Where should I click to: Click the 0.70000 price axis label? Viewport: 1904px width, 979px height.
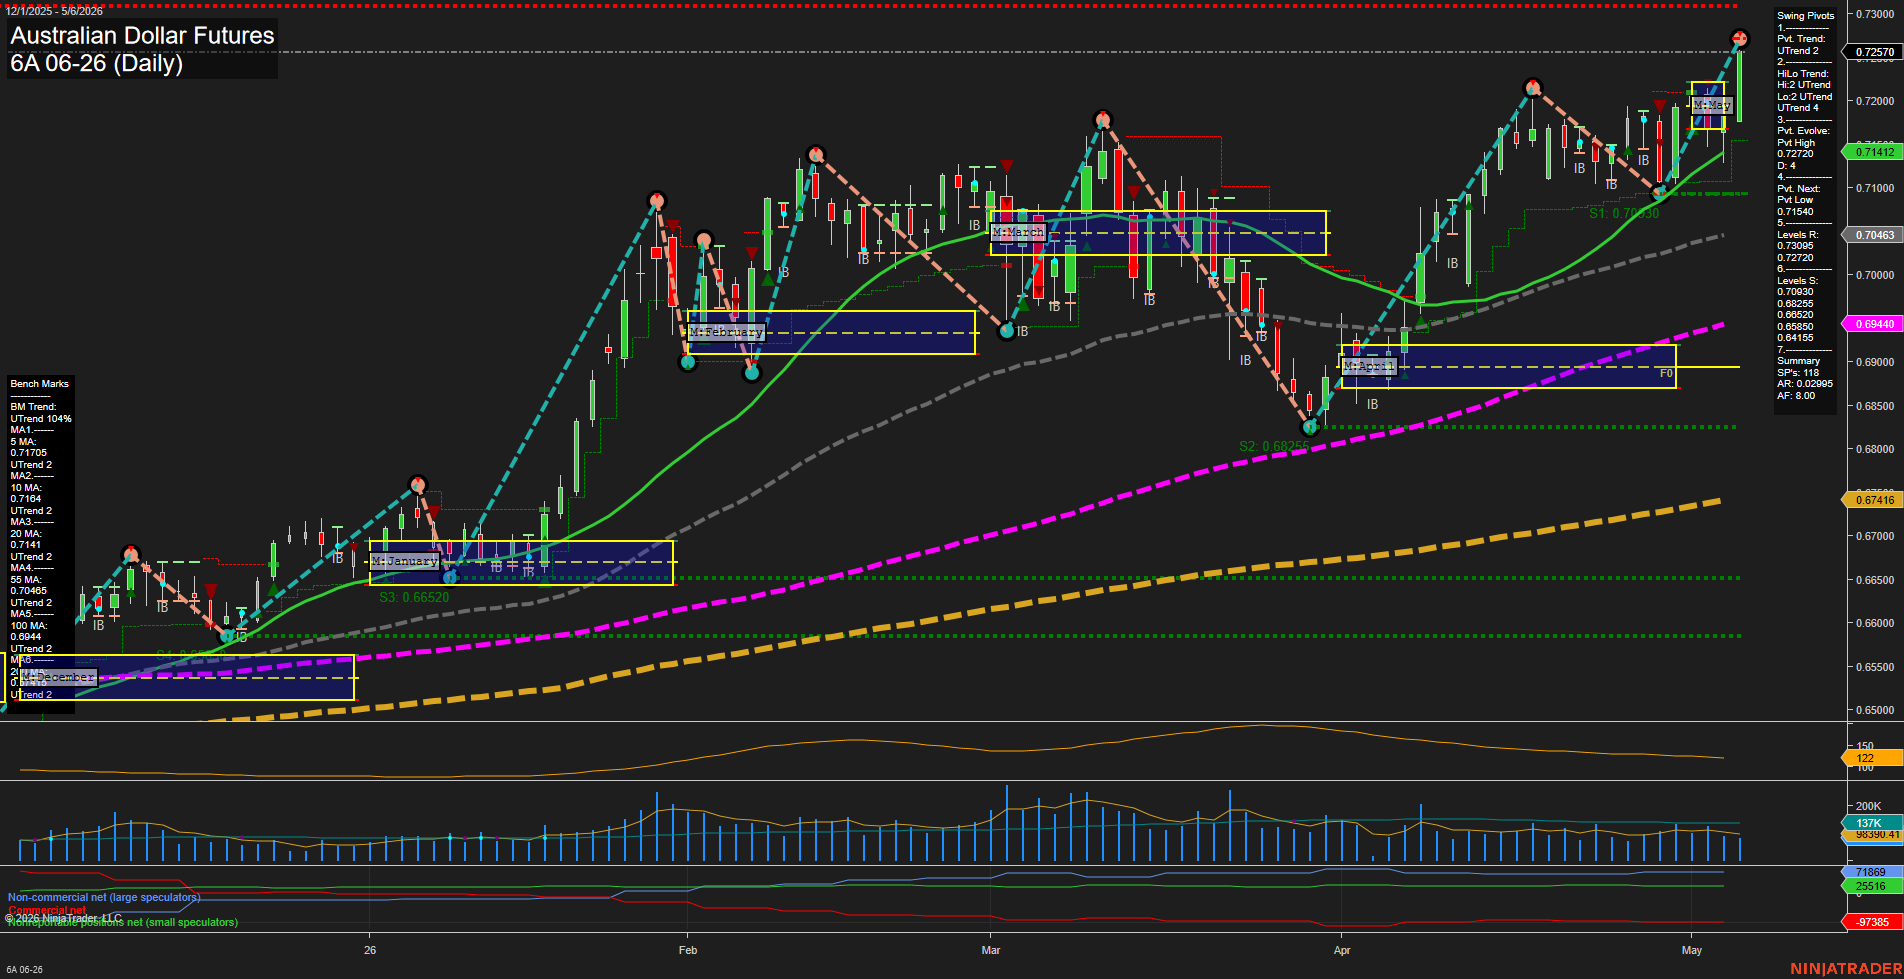1876,275
